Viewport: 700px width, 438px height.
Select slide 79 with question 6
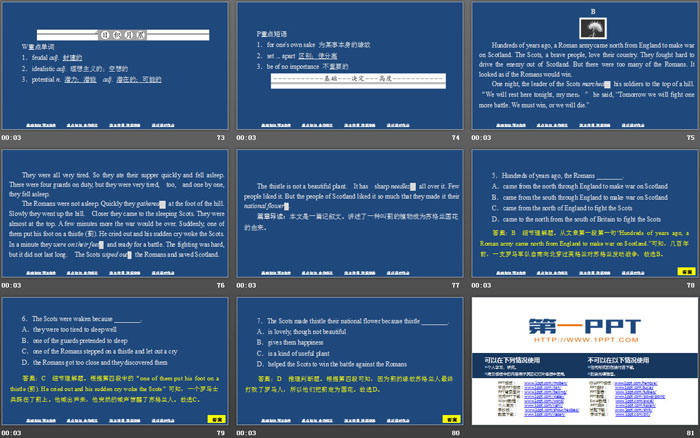pos(114,358)
